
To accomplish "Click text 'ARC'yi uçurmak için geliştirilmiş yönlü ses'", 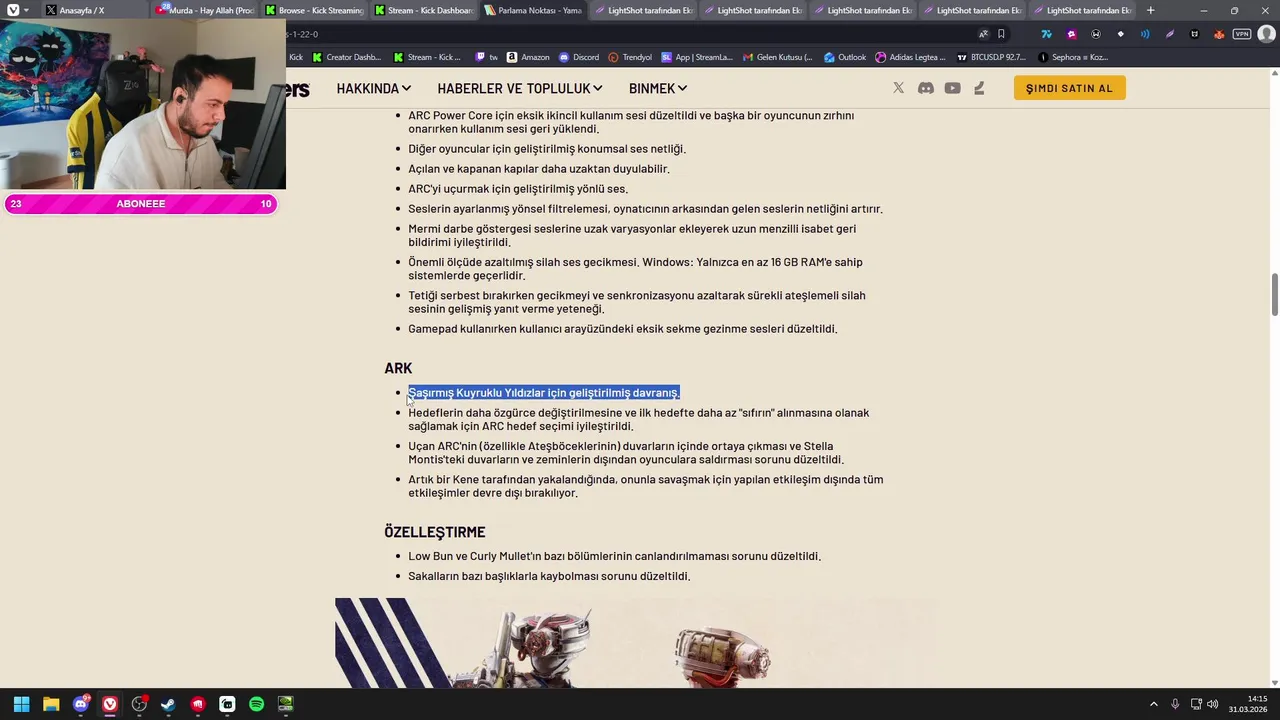I will click(518, 189).
